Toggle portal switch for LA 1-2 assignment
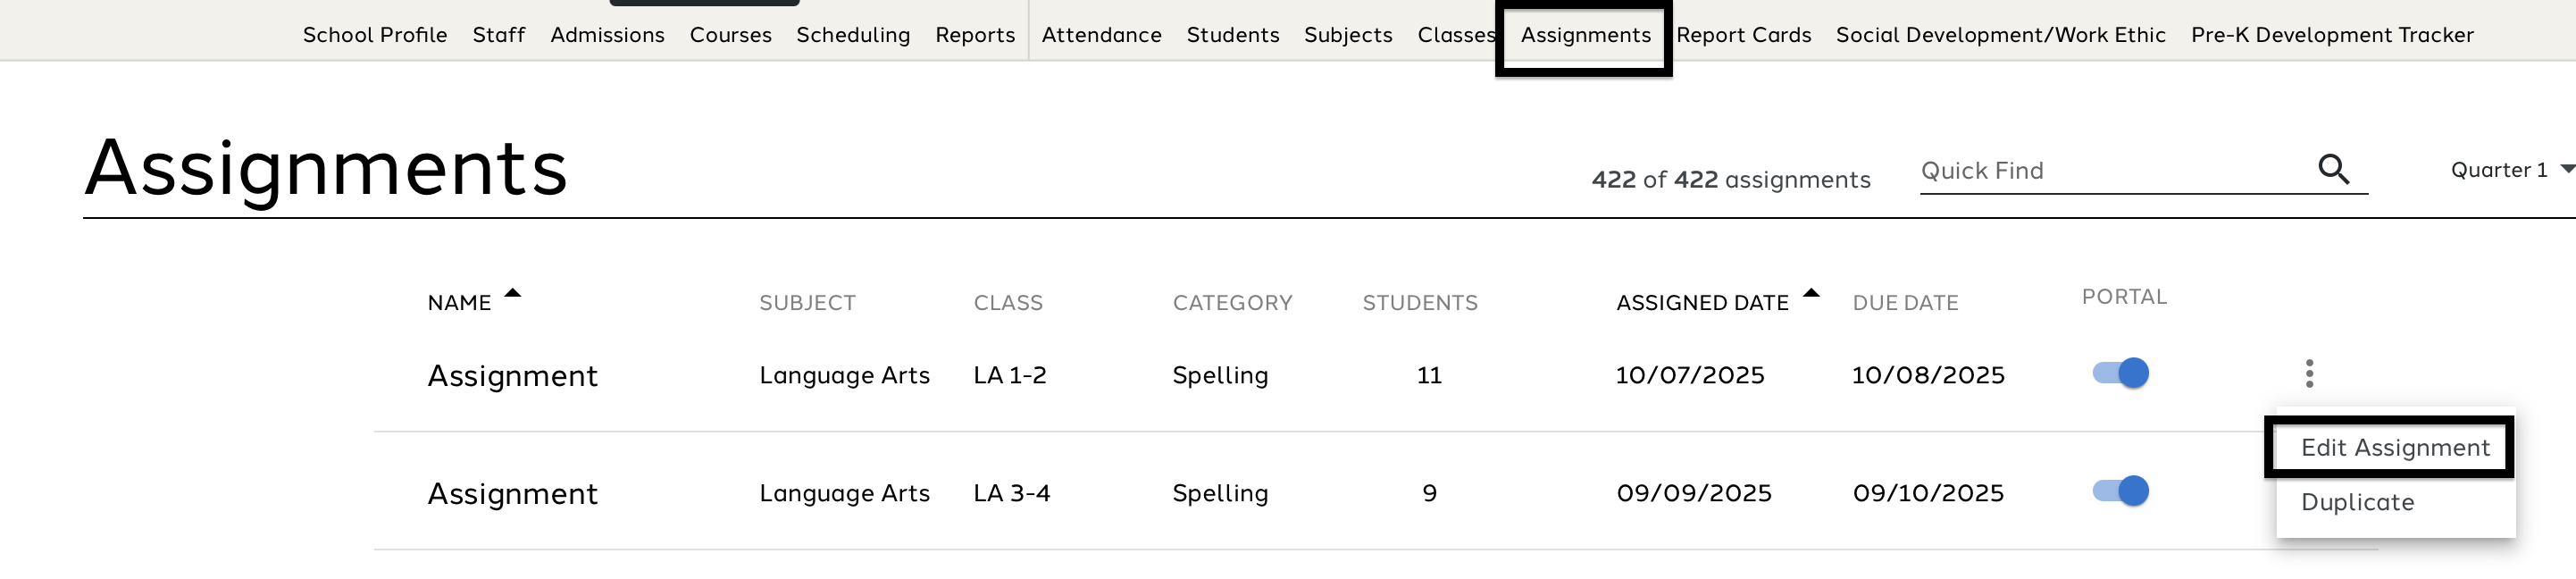Image resolution: width=2576 pixels, height=579 pixels. coord(2121,373)
